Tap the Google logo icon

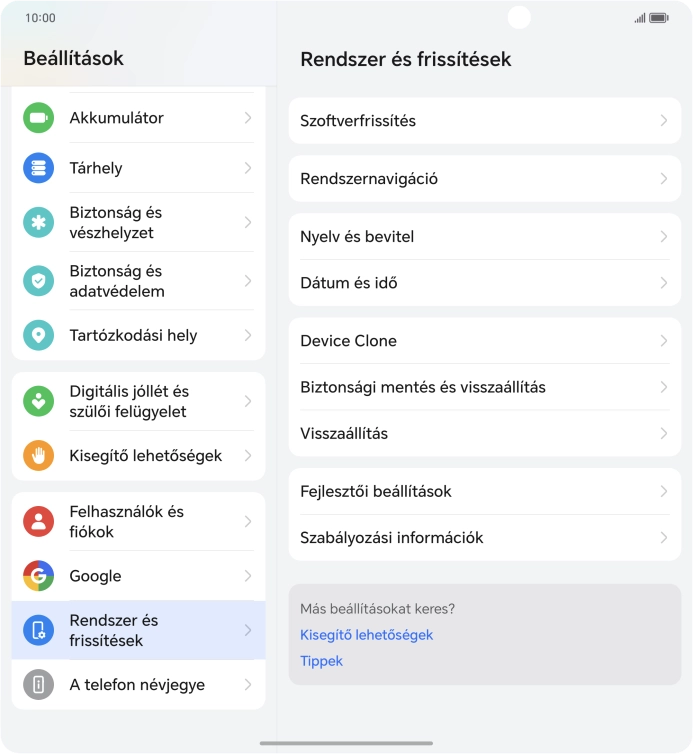pos(38,575)
